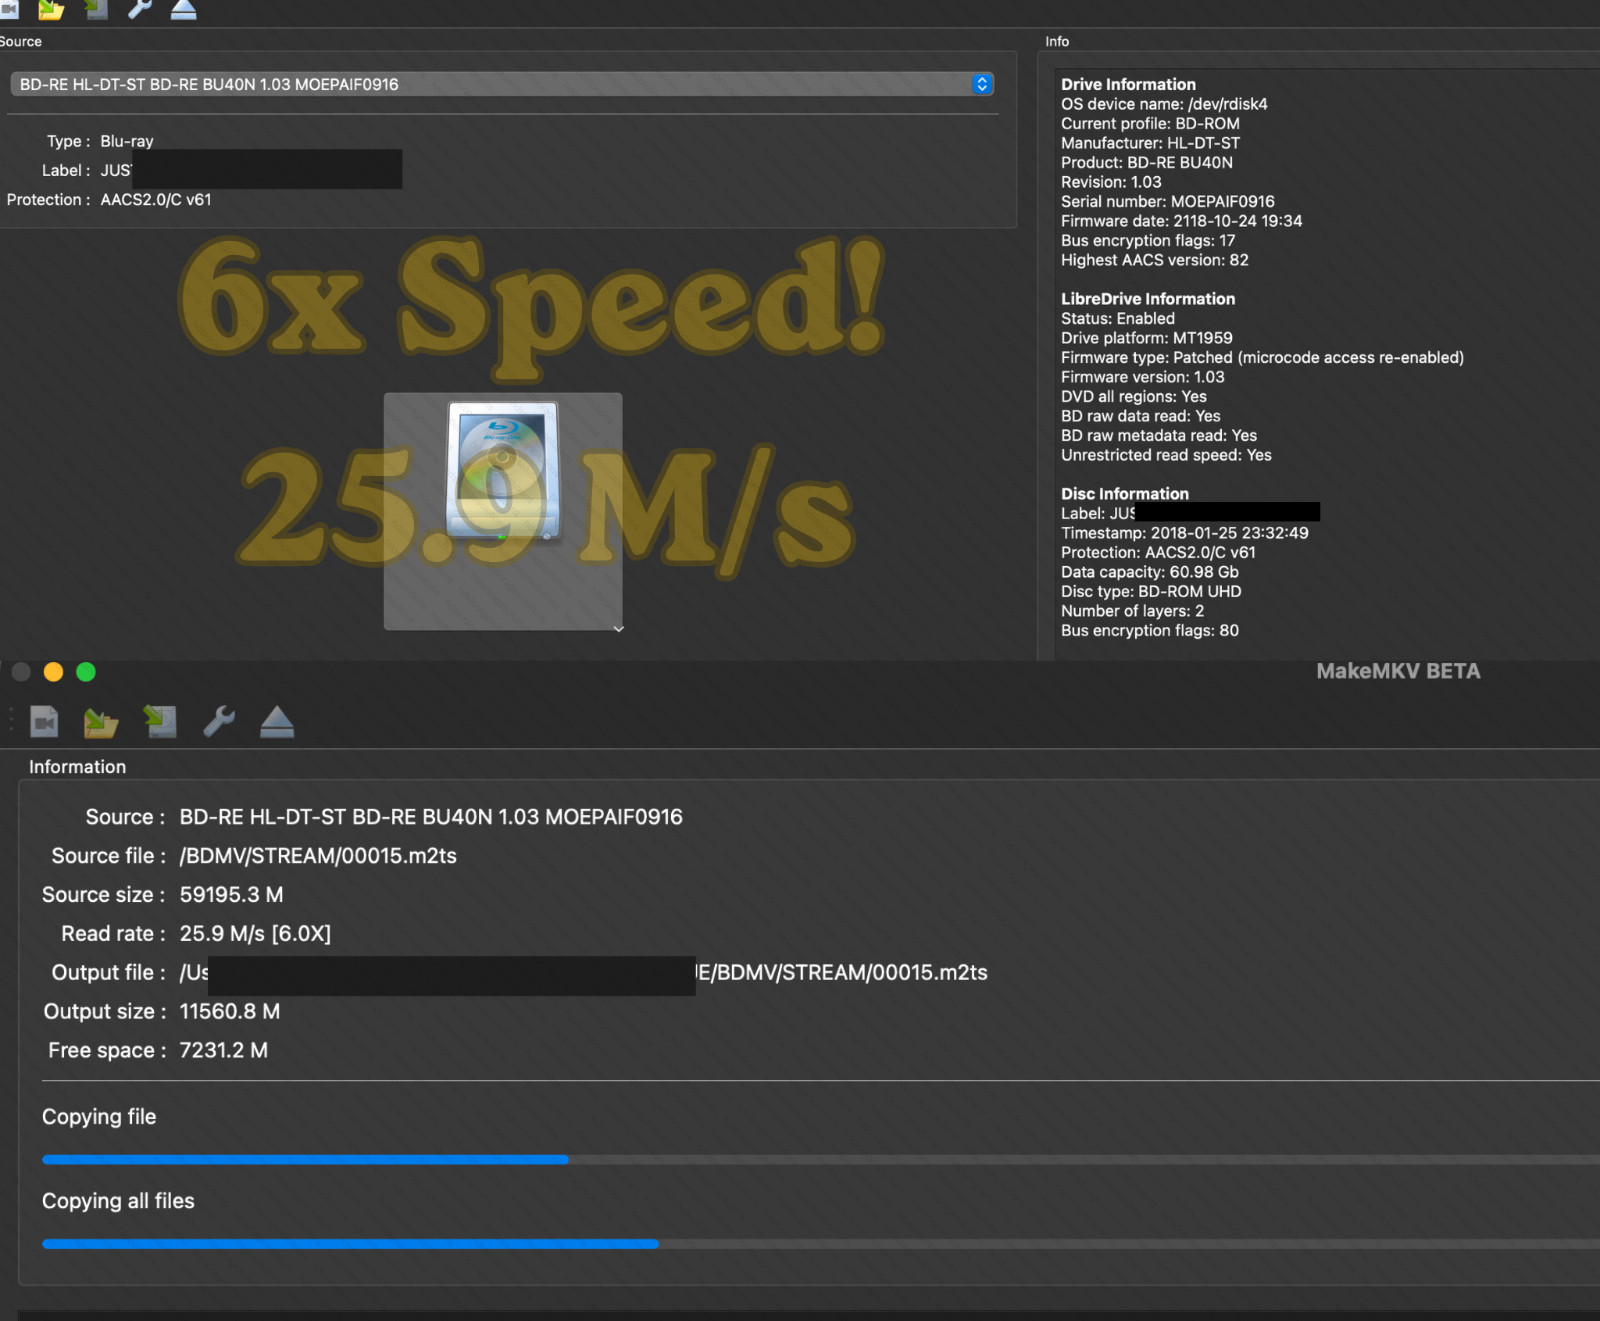Expand the small chevron beside the disc button

pyautogui.click(x=618, y=629)
